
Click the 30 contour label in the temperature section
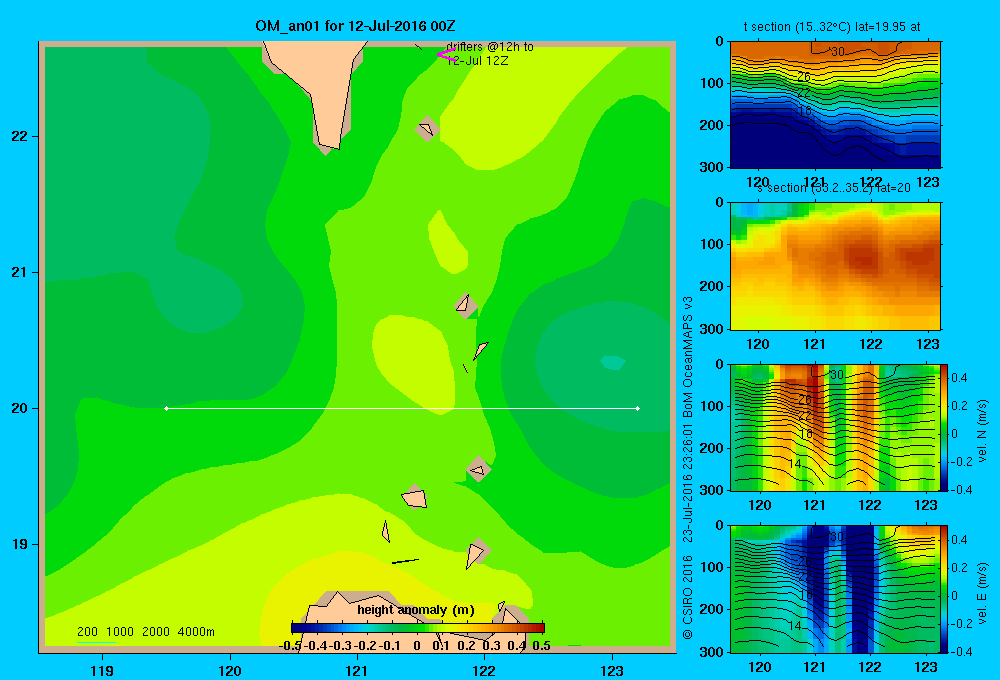[838, 52]
